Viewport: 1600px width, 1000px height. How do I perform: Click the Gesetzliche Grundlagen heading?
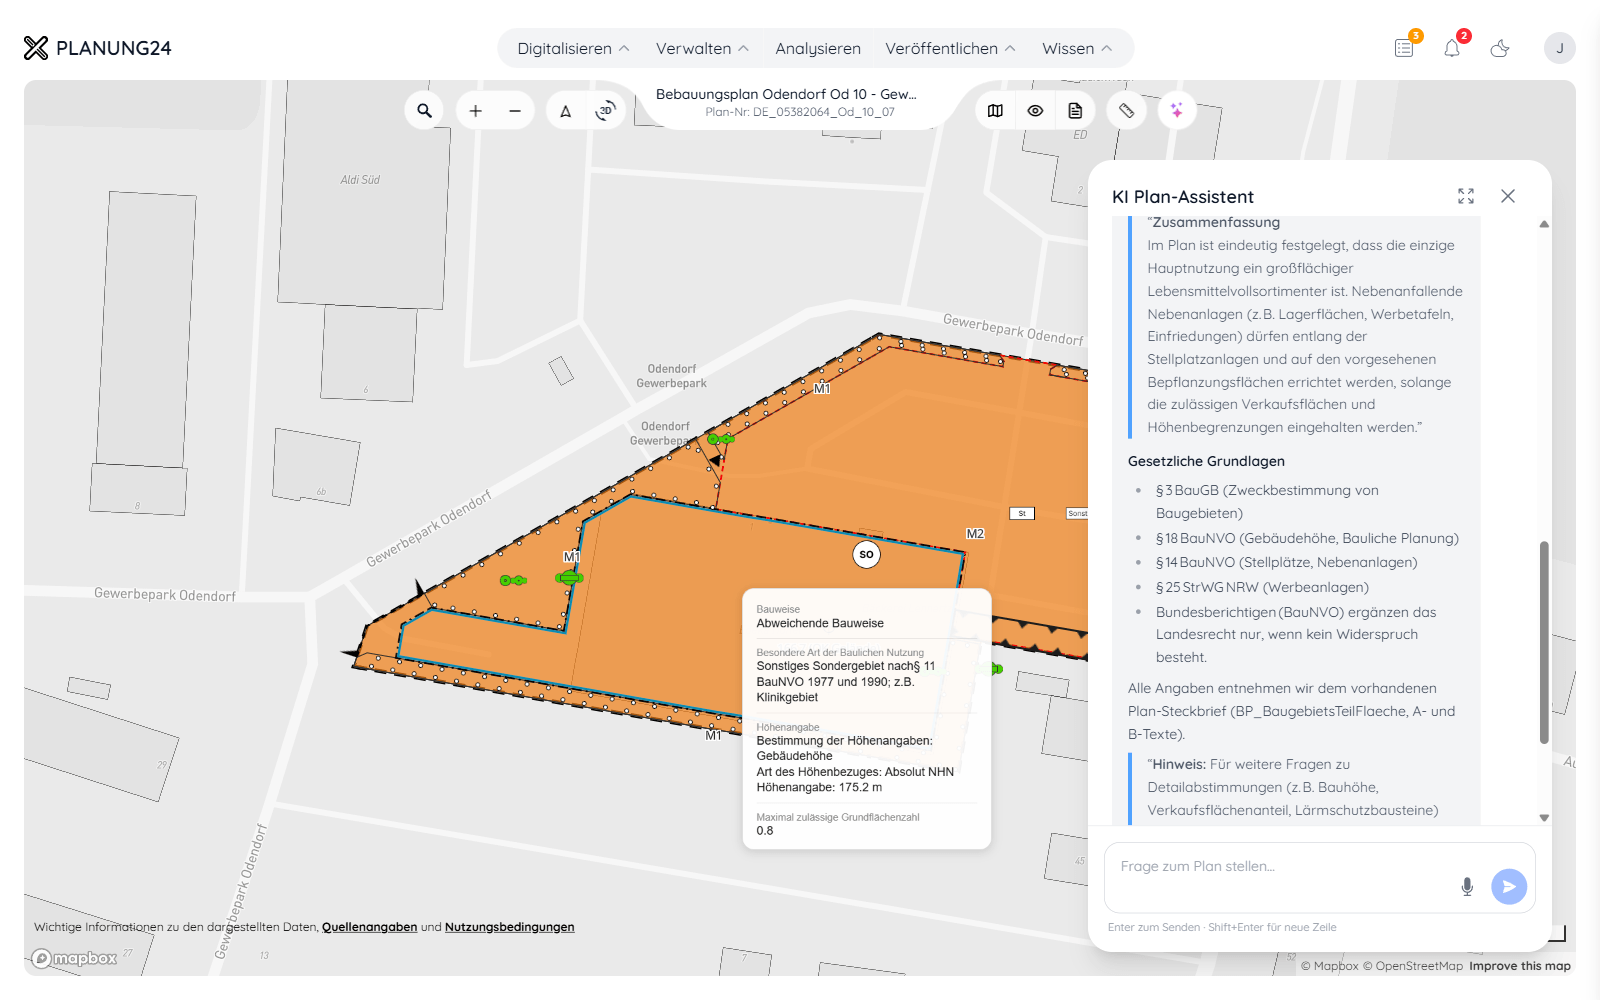pos(1206,461)
